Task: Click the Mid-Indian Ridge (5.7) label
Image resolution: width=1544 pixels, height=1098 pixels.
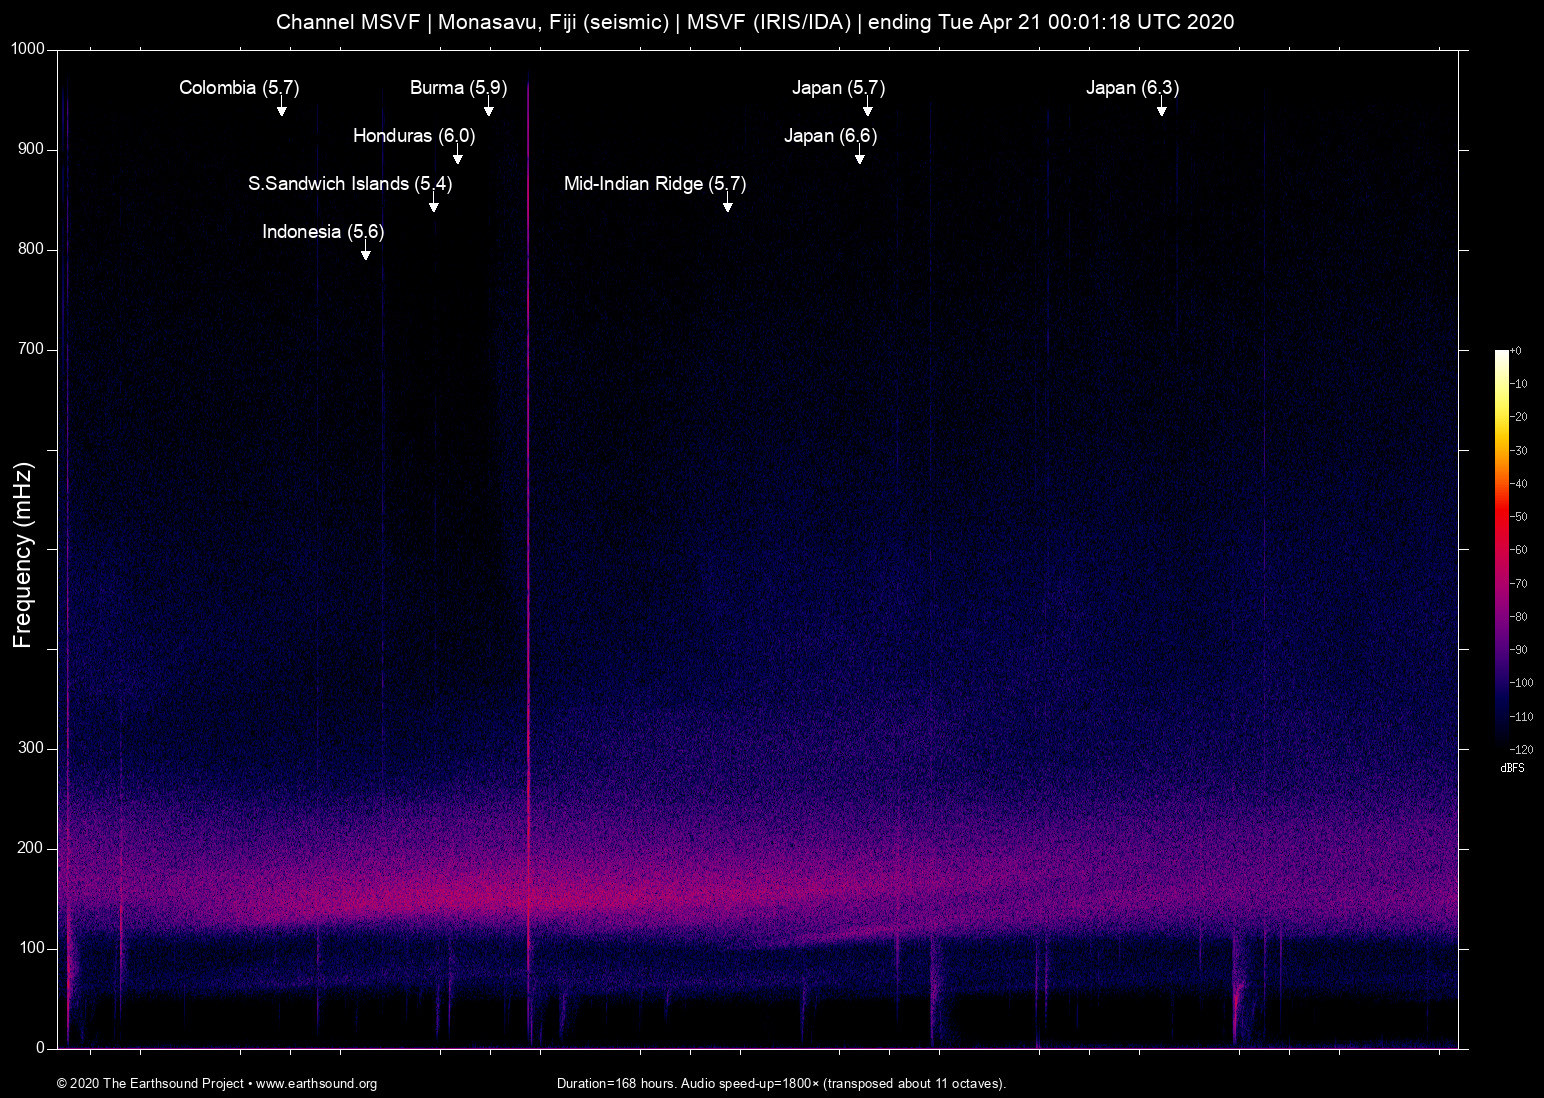Action: pos(655,184)
